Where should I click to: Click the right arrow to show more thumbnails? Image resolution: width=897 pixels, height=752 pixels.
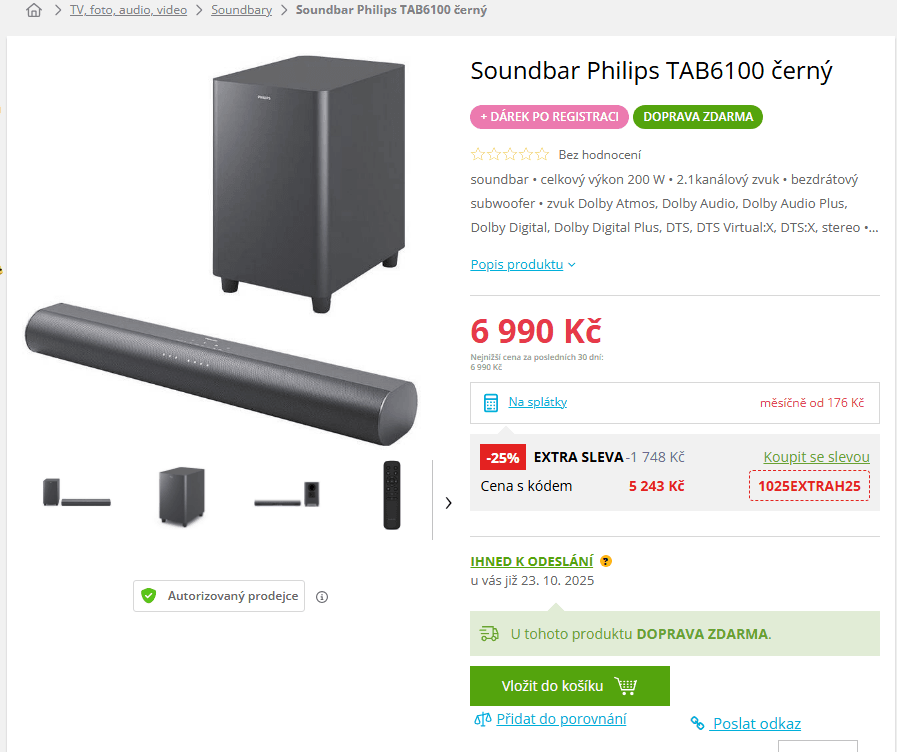point(448,503)
